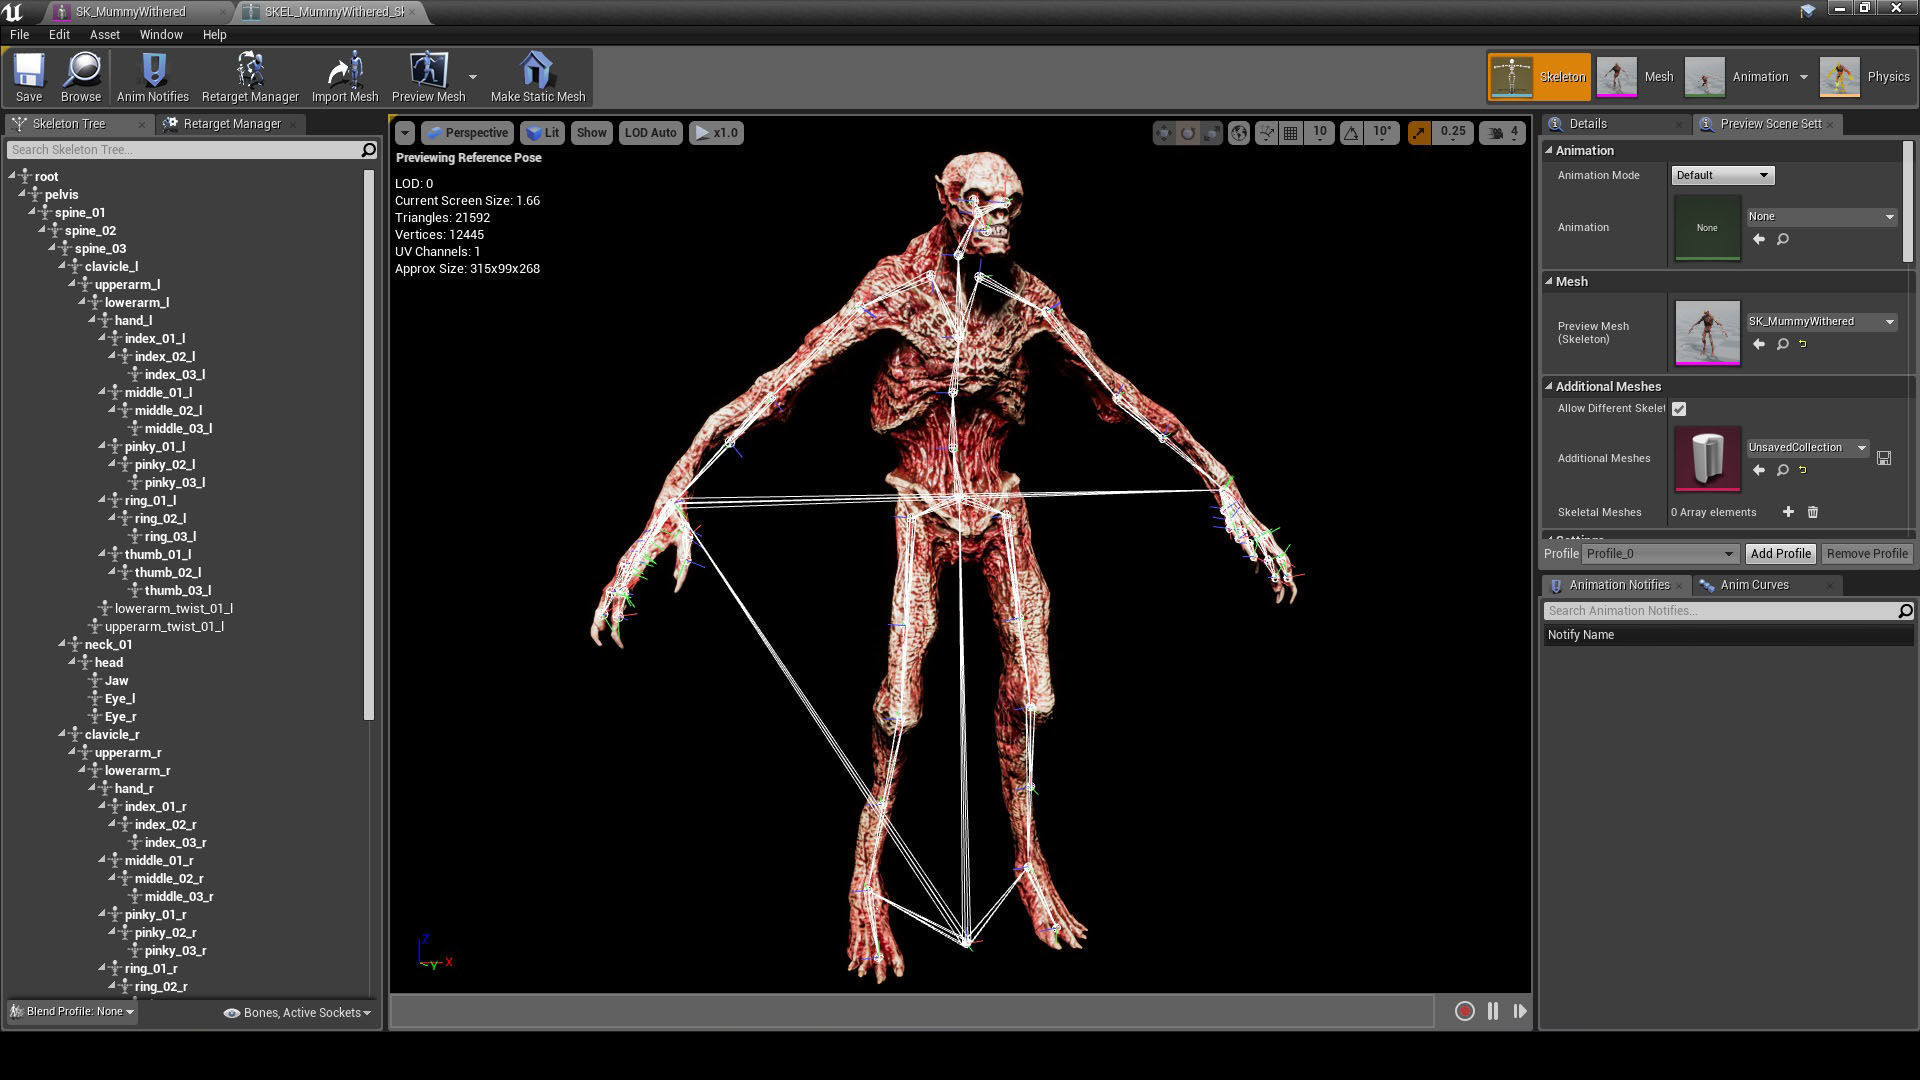Open the source control status icon
Viewport: 1920px width, 1080px height.
point(1808,10)
